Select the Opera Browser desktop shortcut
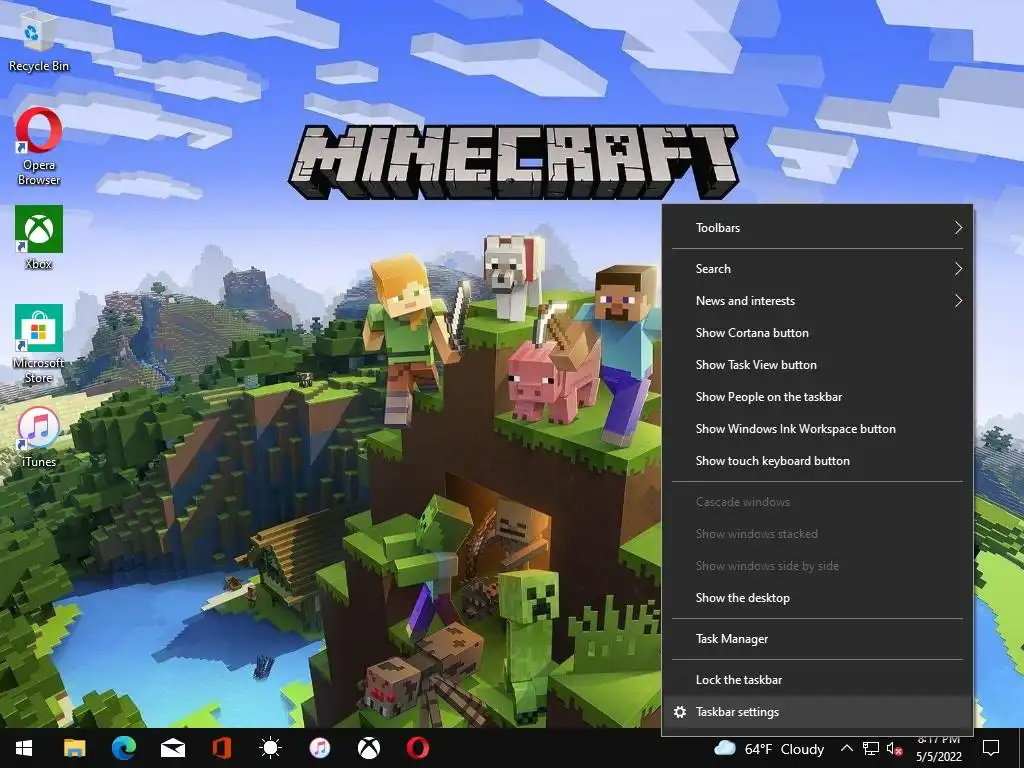 click(x=39, y=146)
